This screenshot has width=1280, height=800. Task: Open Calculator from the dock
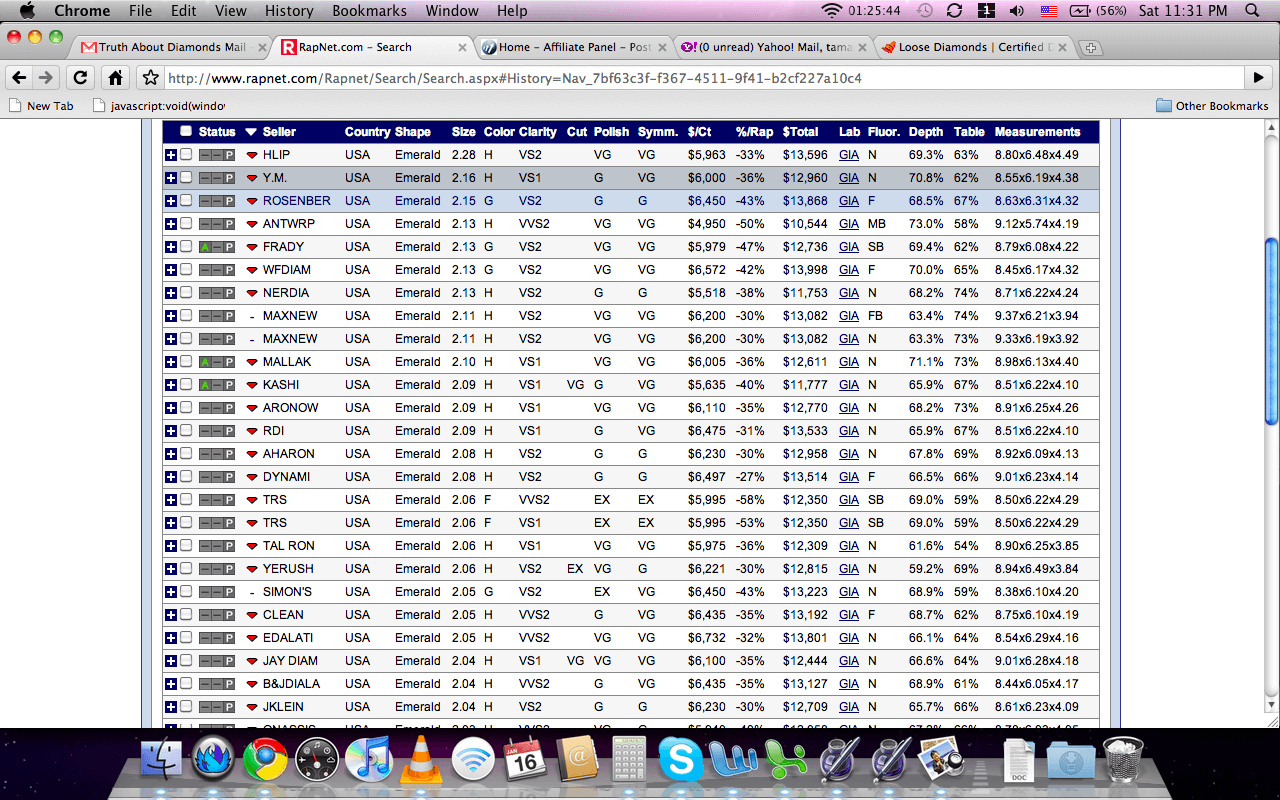pyautogui.click(x=629, y=760)
